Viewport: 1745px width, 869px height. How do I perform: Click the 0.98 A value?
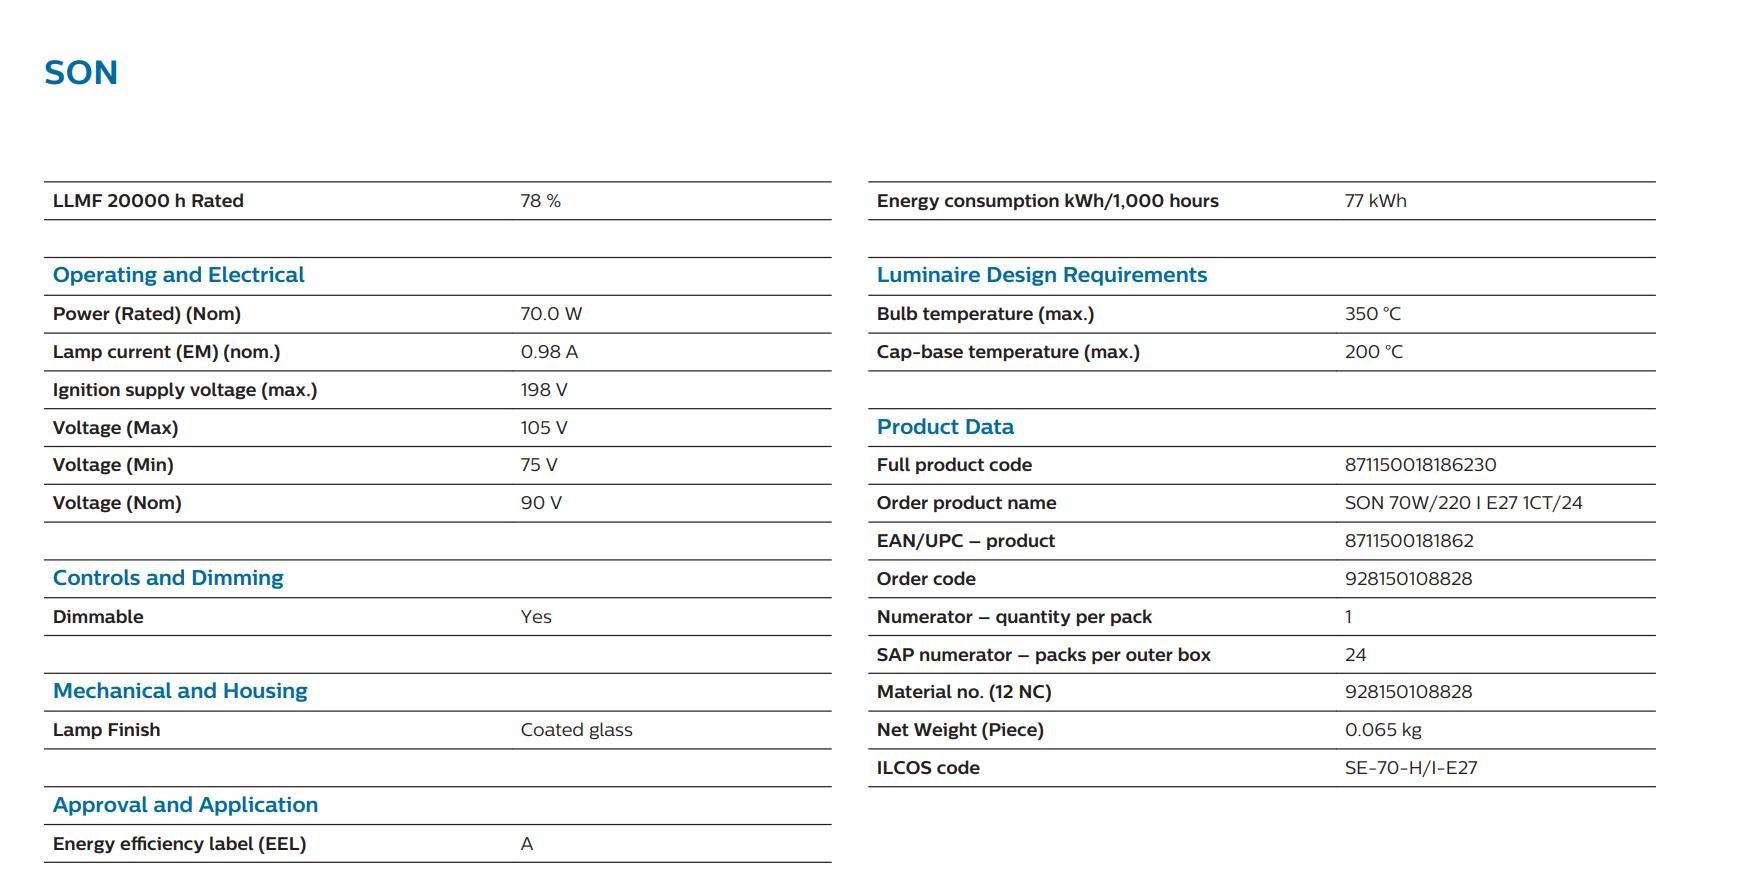coord(549,352)
